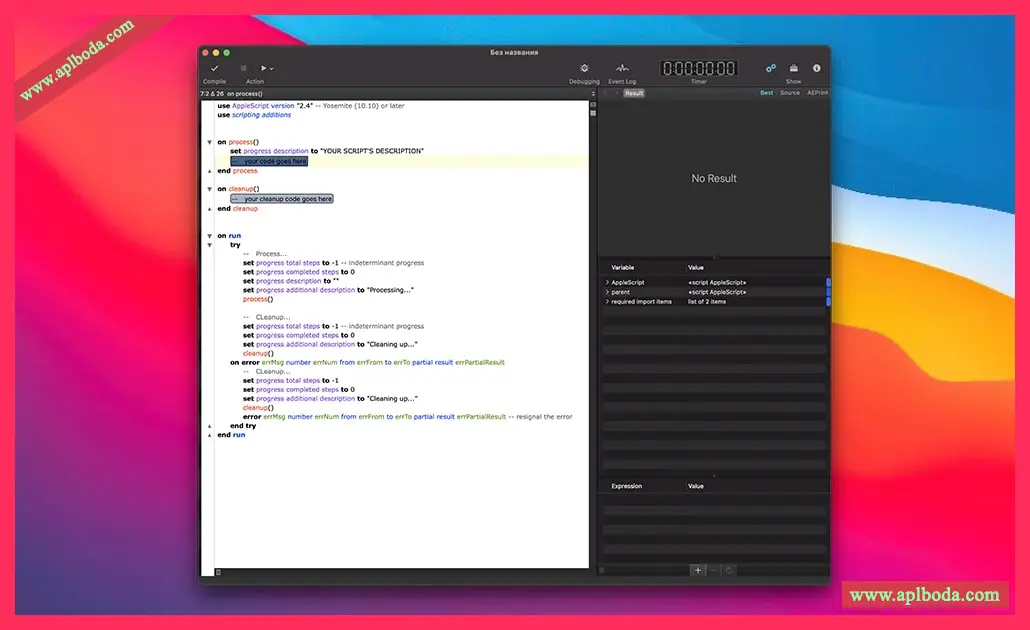
Task: Run the script with the play button
Action: point(263,68)
